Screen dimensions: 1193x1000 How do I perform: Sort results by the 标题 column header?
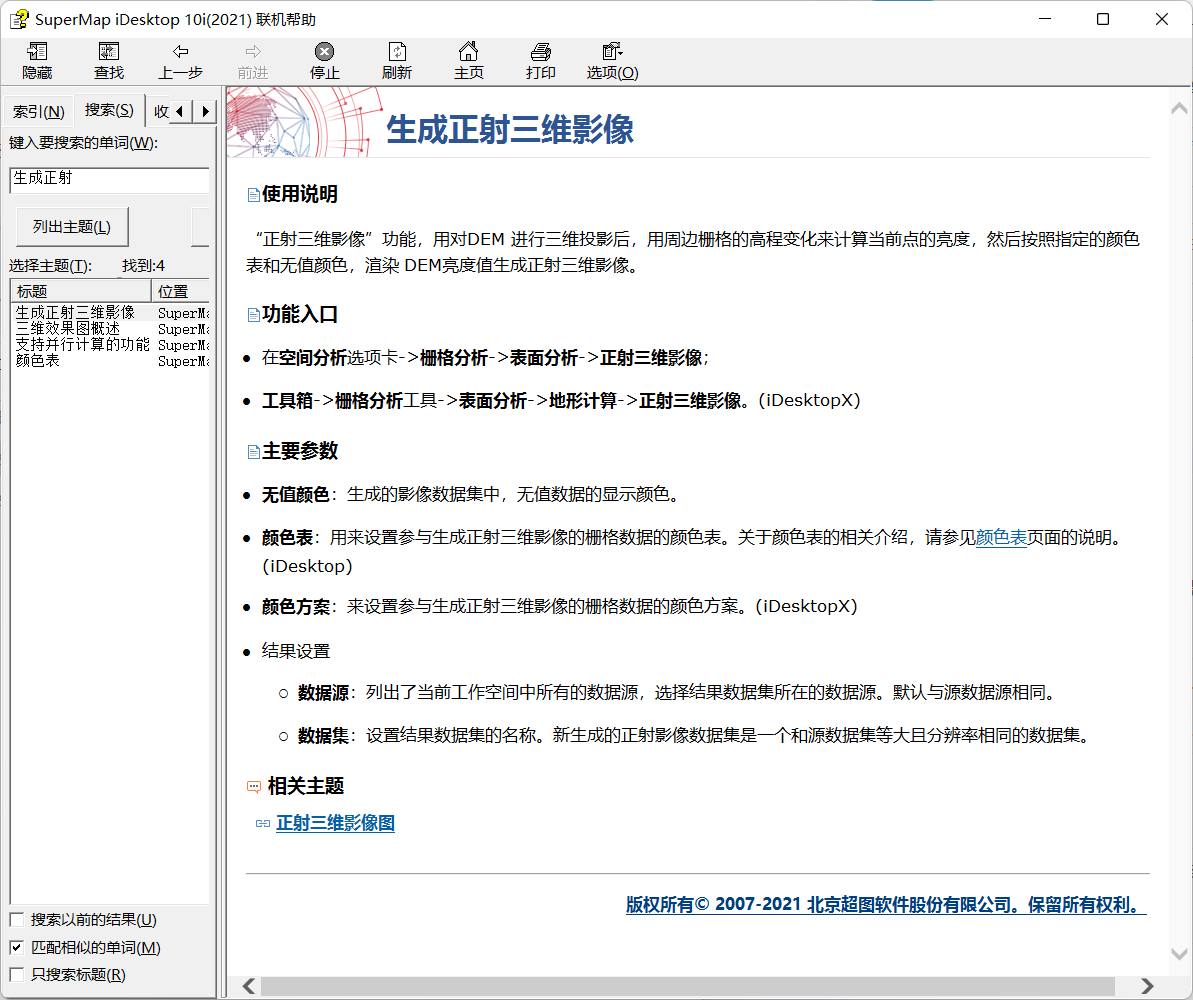[x=81, y=291]
